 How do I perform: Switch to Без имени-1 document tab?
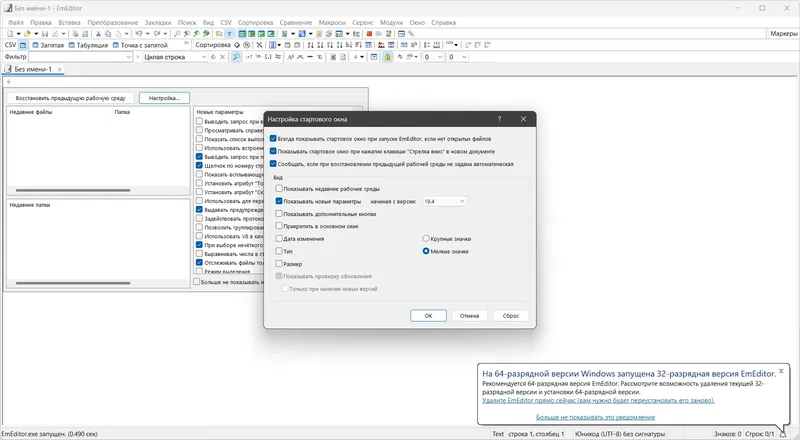click(33, 69)
